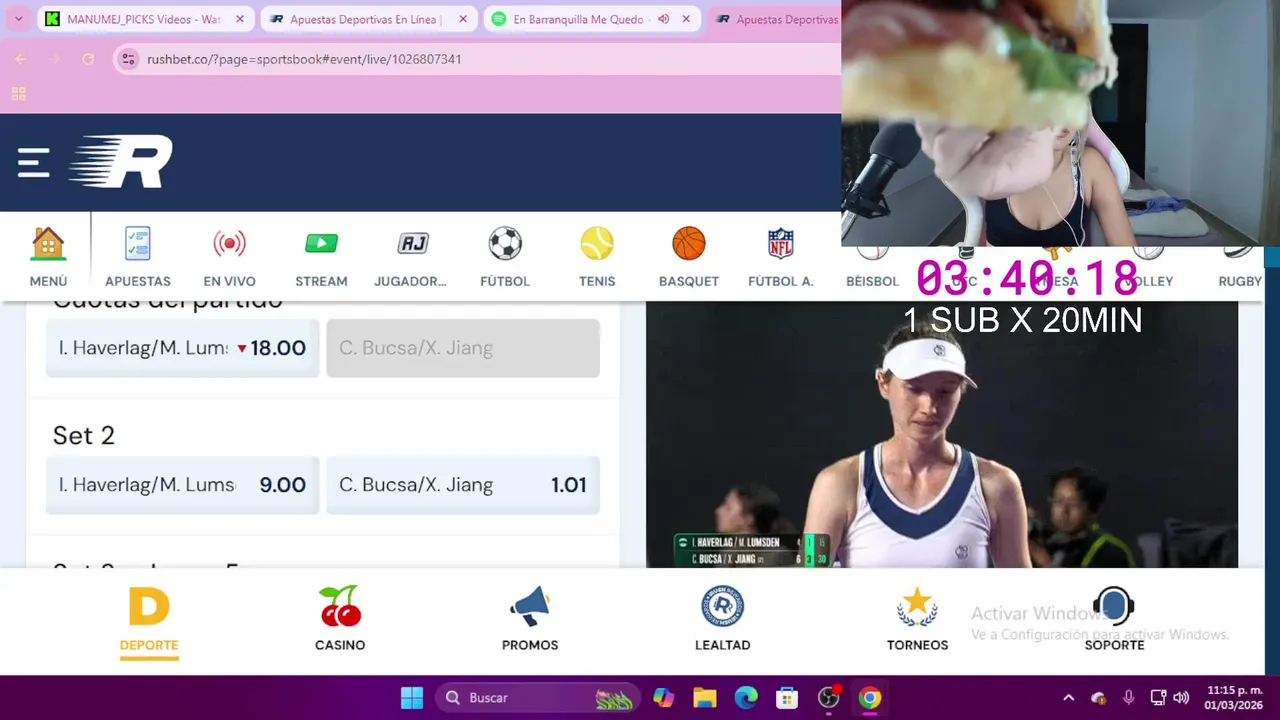Reload the page

click(x=88, y=59)
